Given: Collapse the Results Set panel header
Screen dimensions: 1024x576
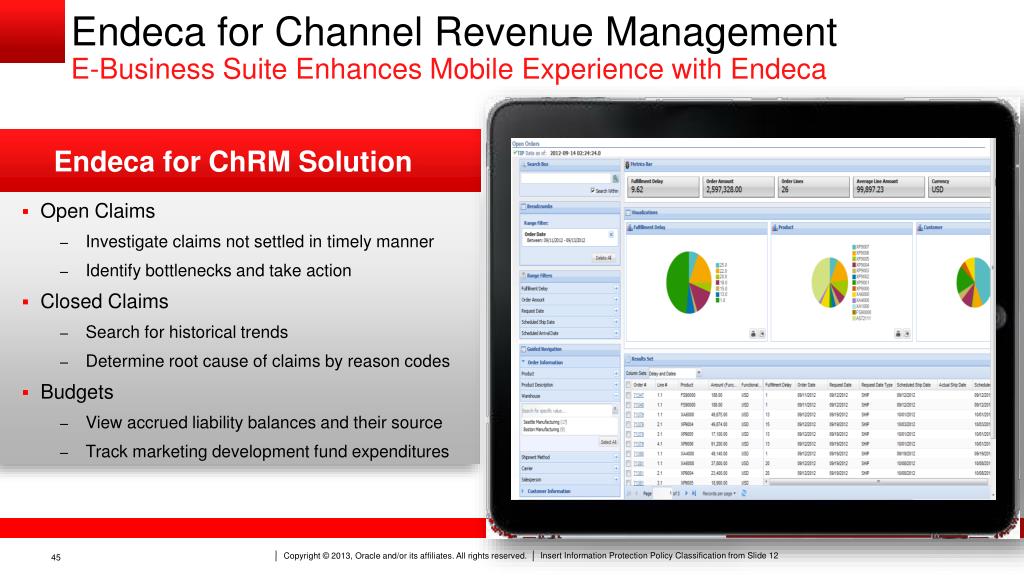Looking at the screenshot, I should [807, 359].
